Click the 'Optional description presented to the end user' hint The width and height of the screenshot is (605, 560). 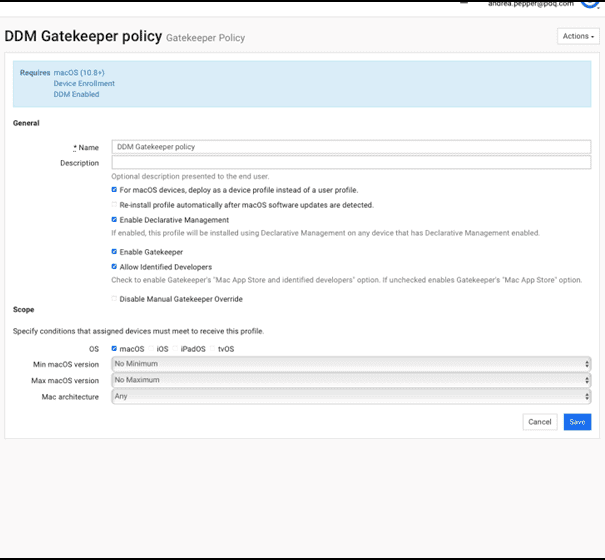(190, 176)
